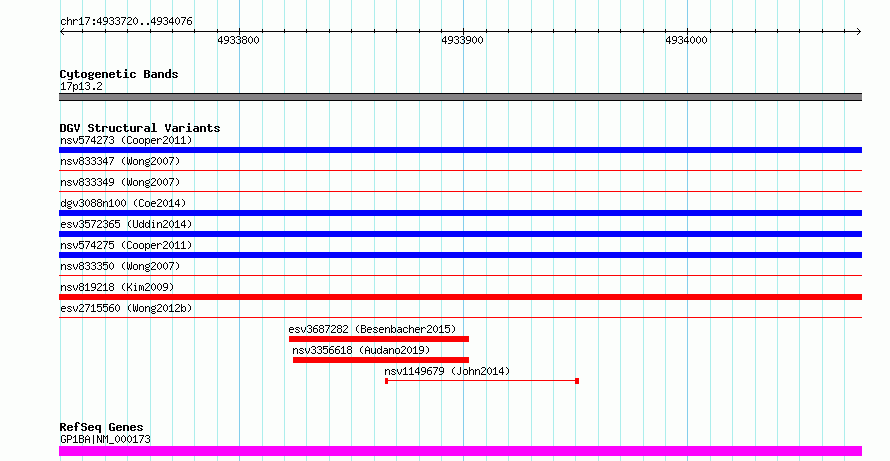Click the thin red line of esv2715560
Image resolution: width=890 pixels, height=461 pixels.
460,317
